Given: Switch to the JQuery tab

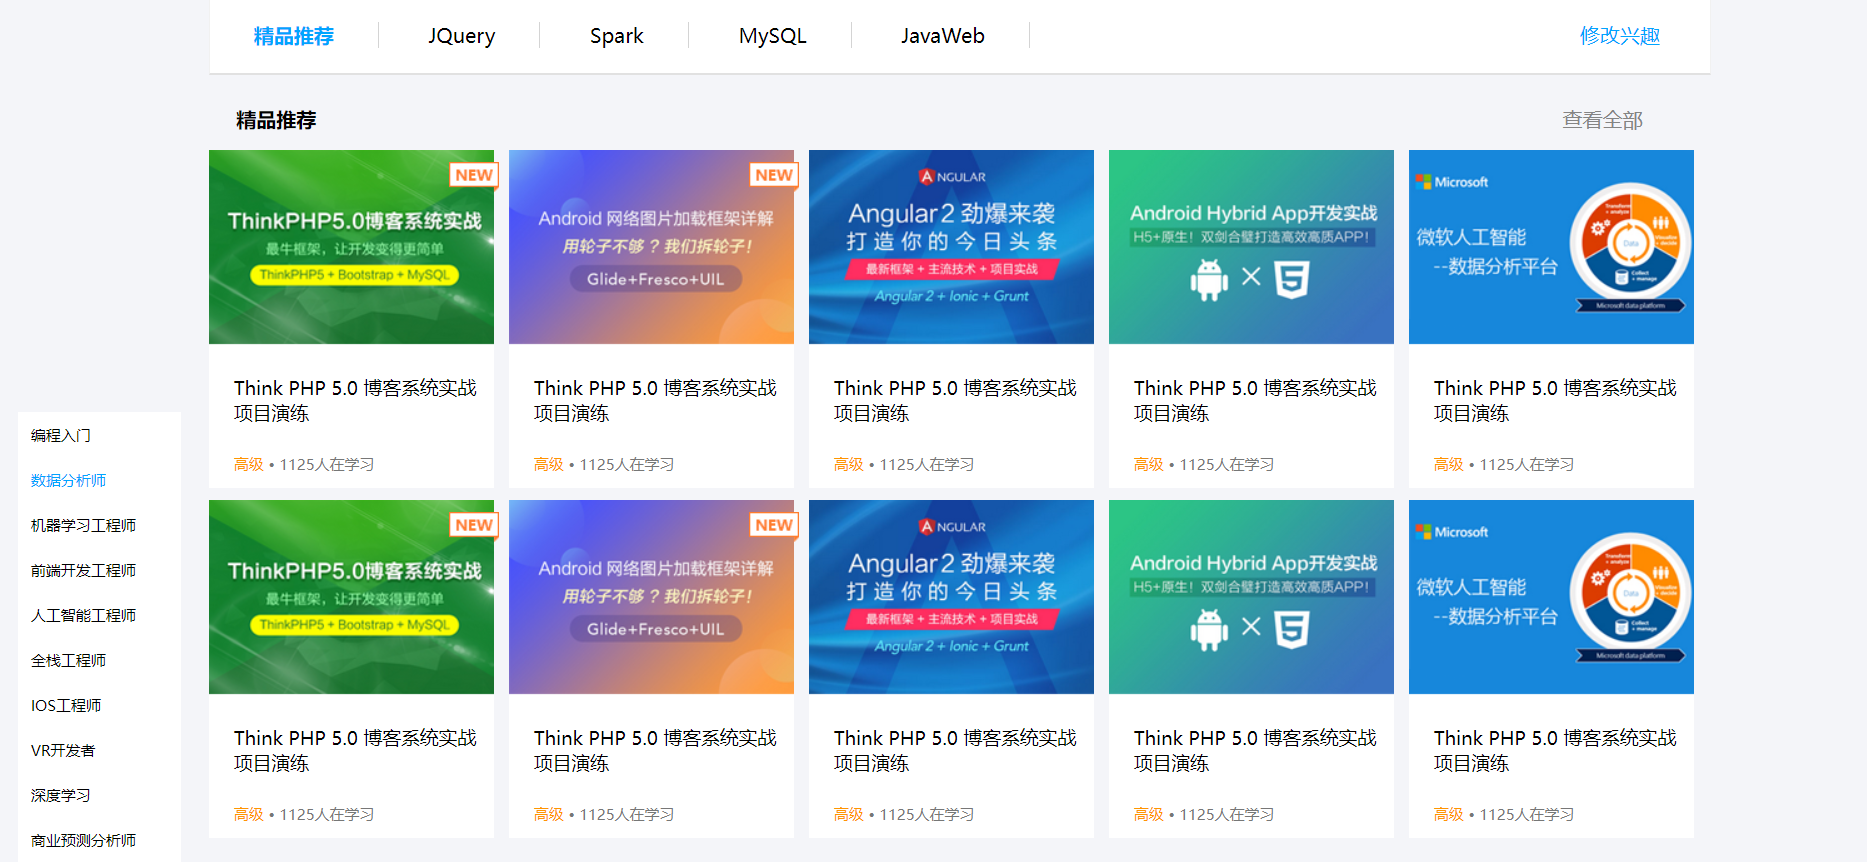Looking at the screenshot, I should tap(461, 36).
